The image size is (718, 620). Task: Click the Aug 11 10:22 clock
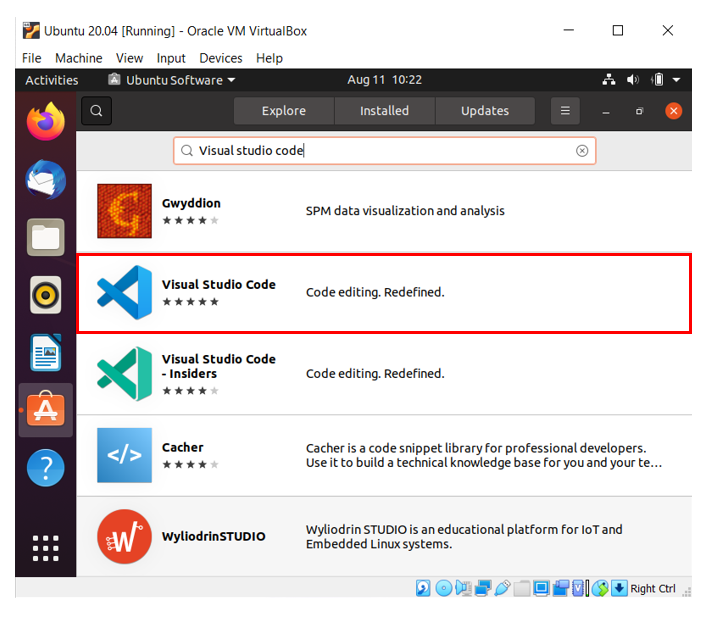tap(384, 80)
